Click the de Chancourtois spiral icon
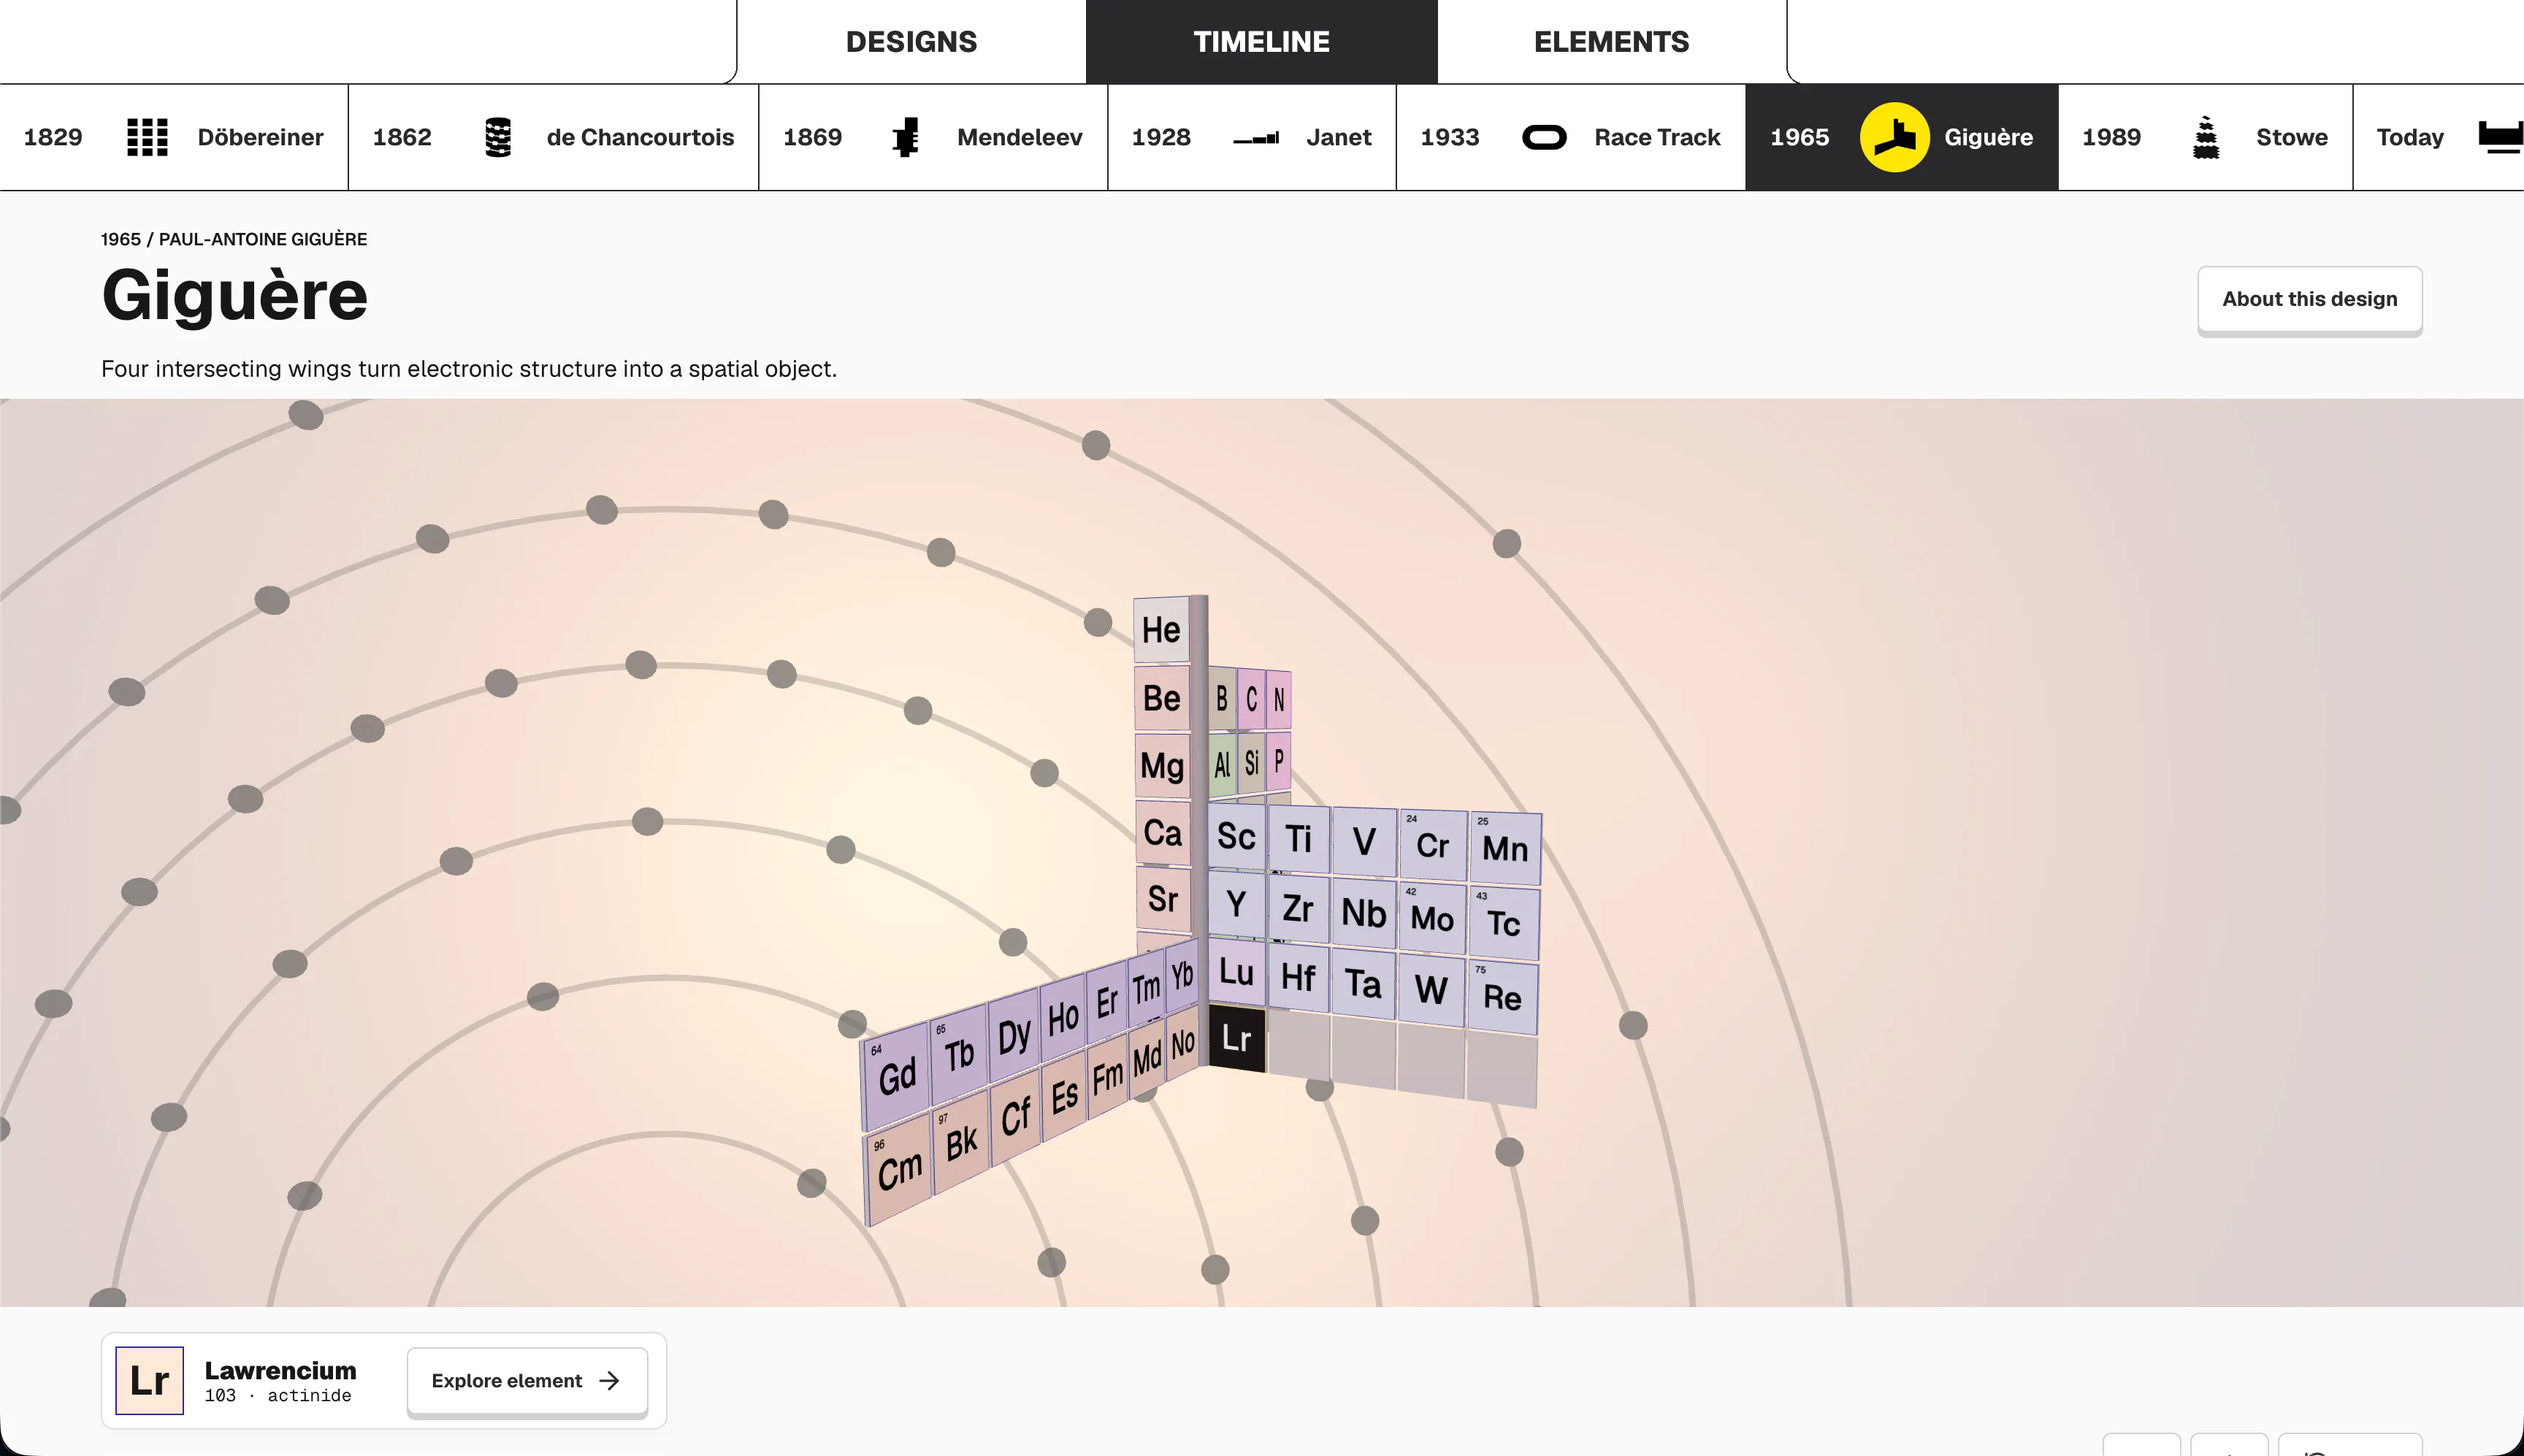This screenshot has height=1456, width=2524. 497,137
